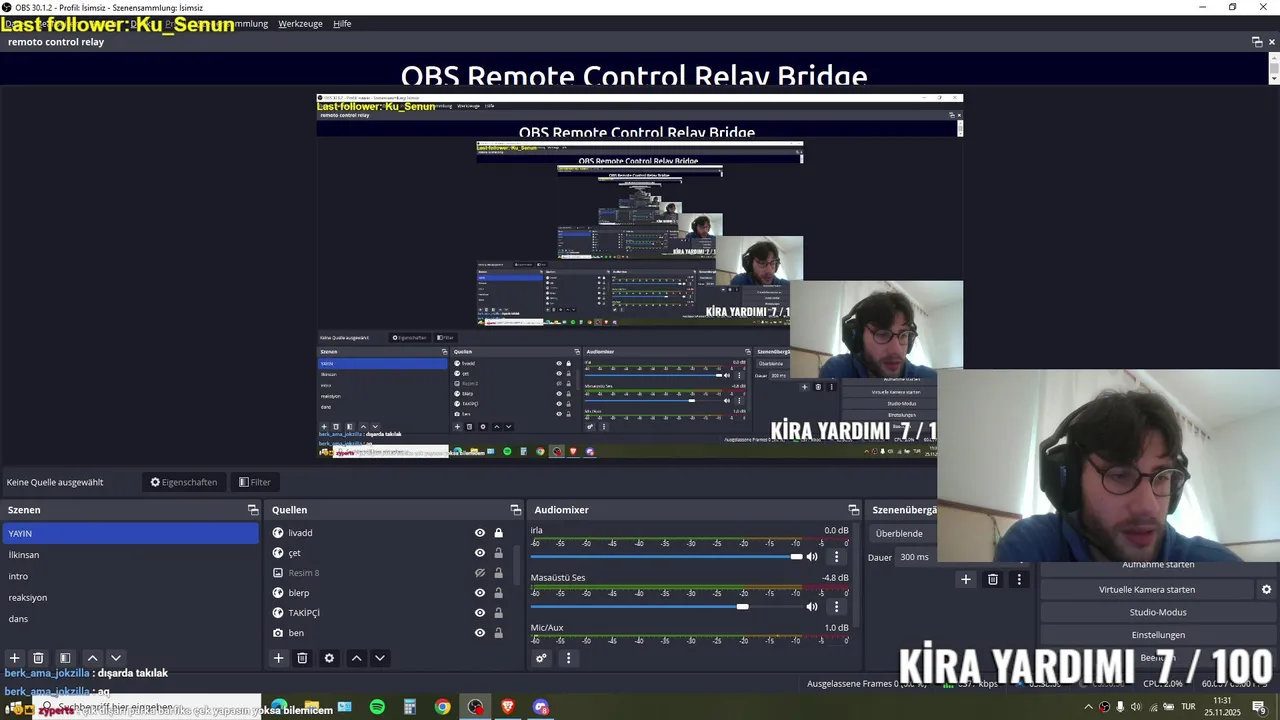Move the scene down with the arrow
This screenshot has width=1280, height=720.
tap(116, 658)
